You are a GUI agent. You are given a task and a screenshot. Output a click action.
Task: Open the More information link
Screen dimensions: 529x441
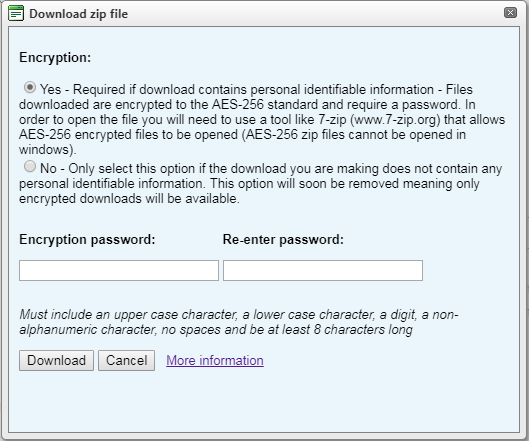[x=215, y=360]
